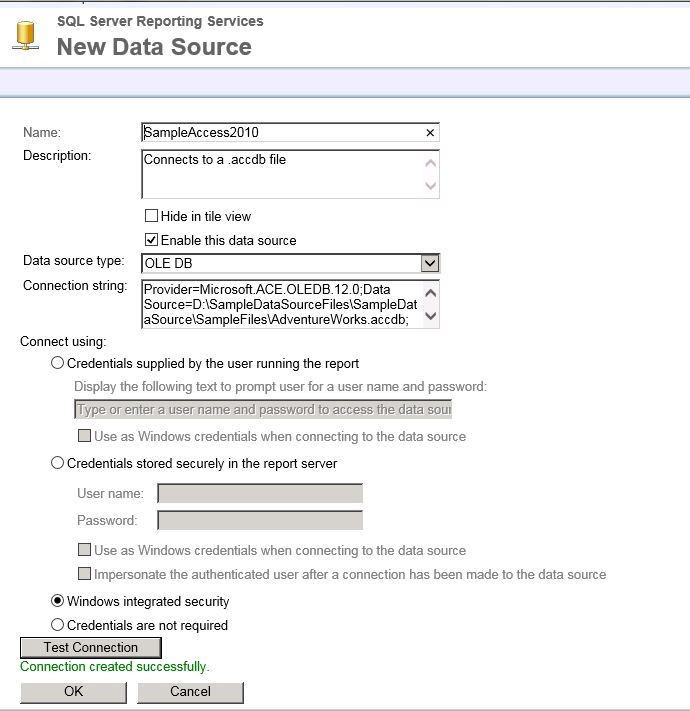
Task: Select Credentials stored securely in report server
Action: [58, 463]
